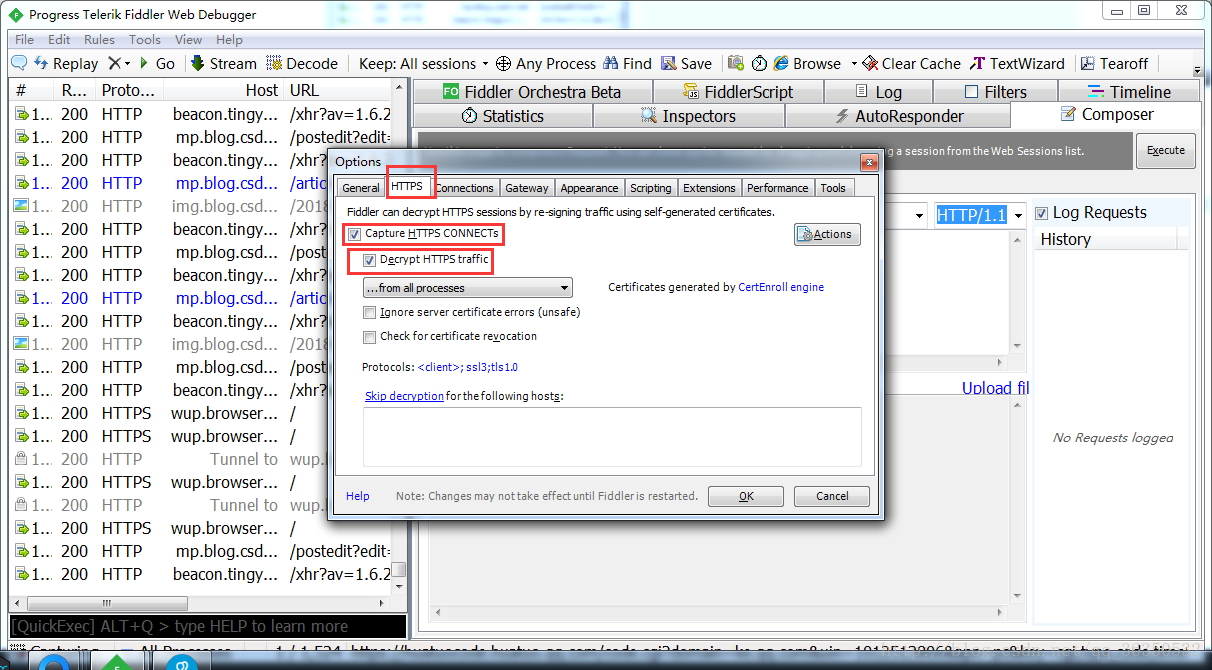
Task: Click the Host column header
Action: (x=225, y=90)
